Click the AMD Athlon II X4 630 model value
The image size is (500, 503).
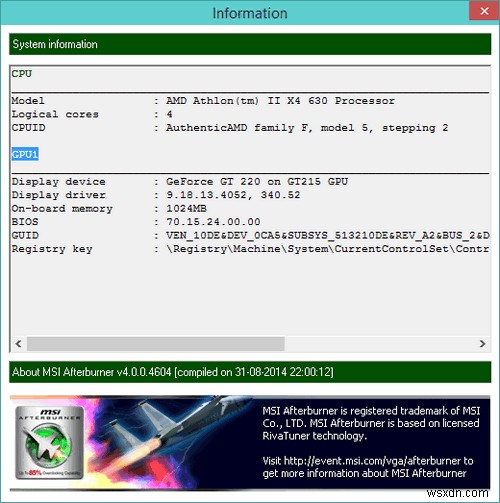(x=280, y=101)
